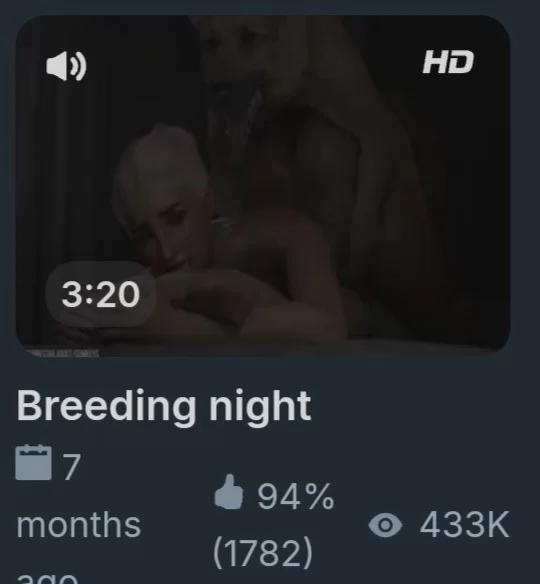The height and width of the screenshot is (584, 540).
Task: Click the 94% rating percentage
Action: 296,496
